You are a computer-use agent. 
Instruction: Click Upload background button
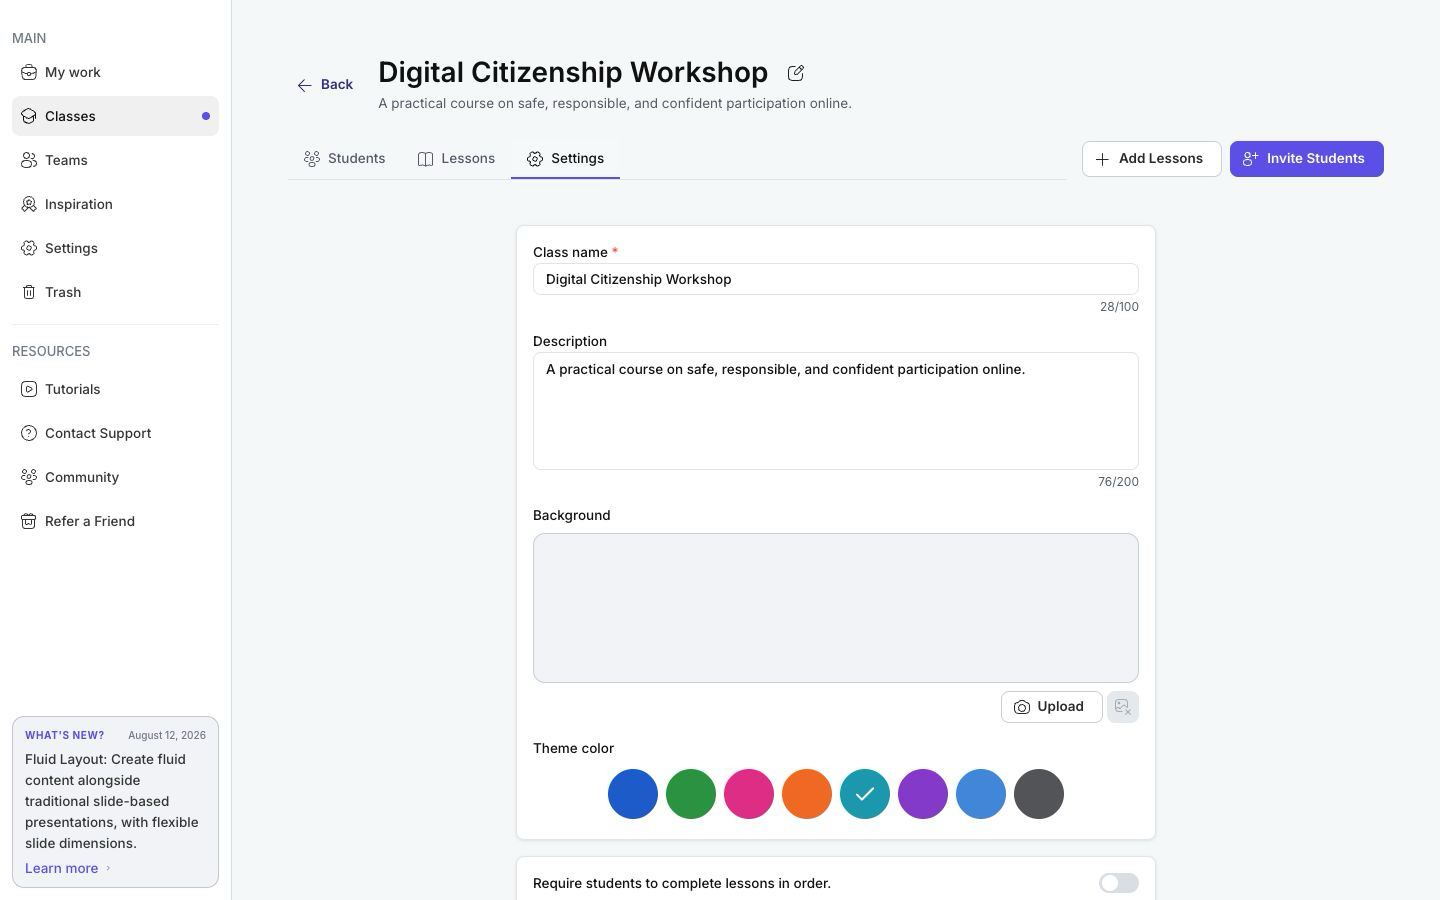1051,707
